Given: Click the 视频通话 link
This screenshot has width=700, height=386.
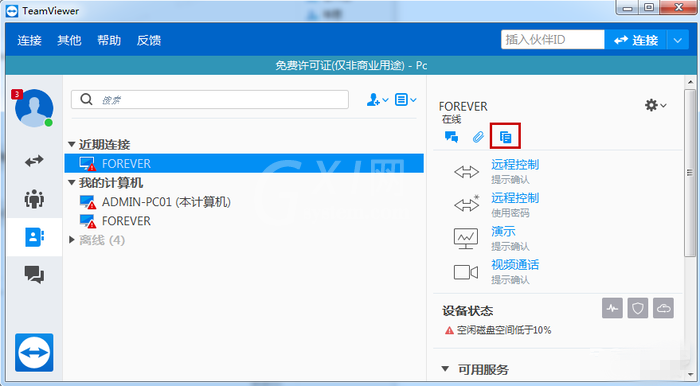Looking at the screenshot, I should (x=515, y=265).
